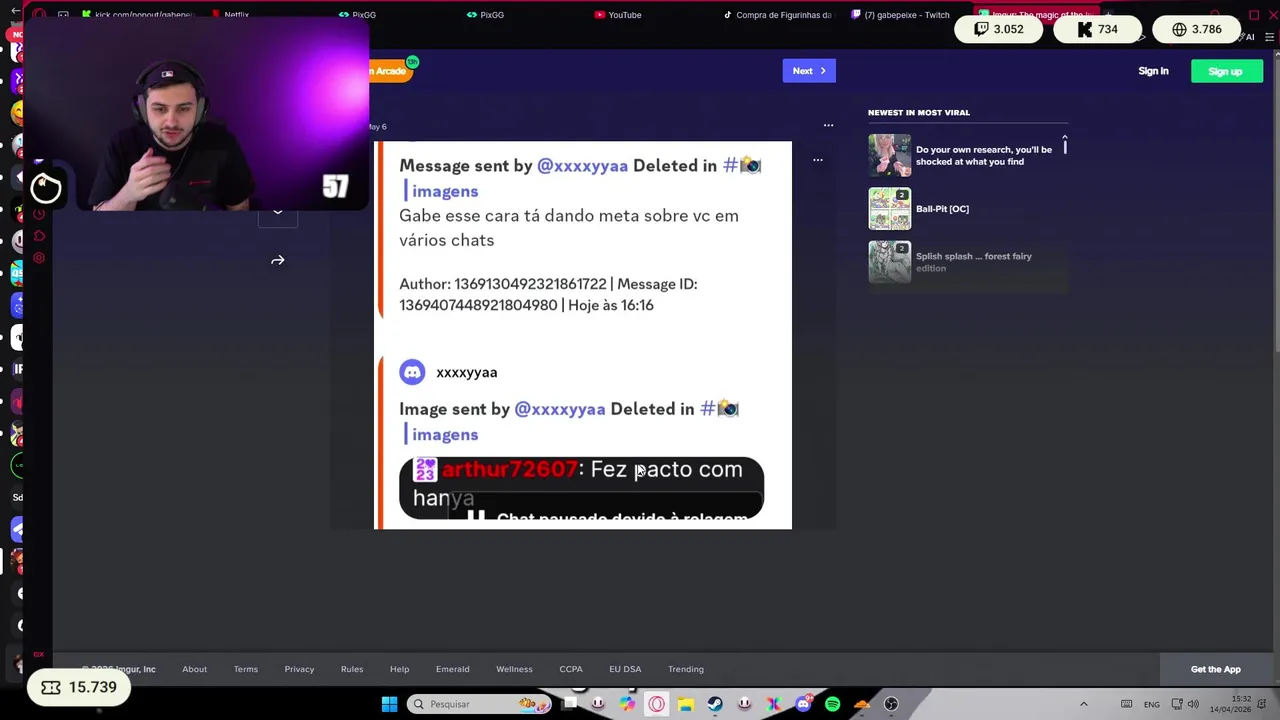Click the ENG language indicator
1280x720 pixels.
(1152, 705)
